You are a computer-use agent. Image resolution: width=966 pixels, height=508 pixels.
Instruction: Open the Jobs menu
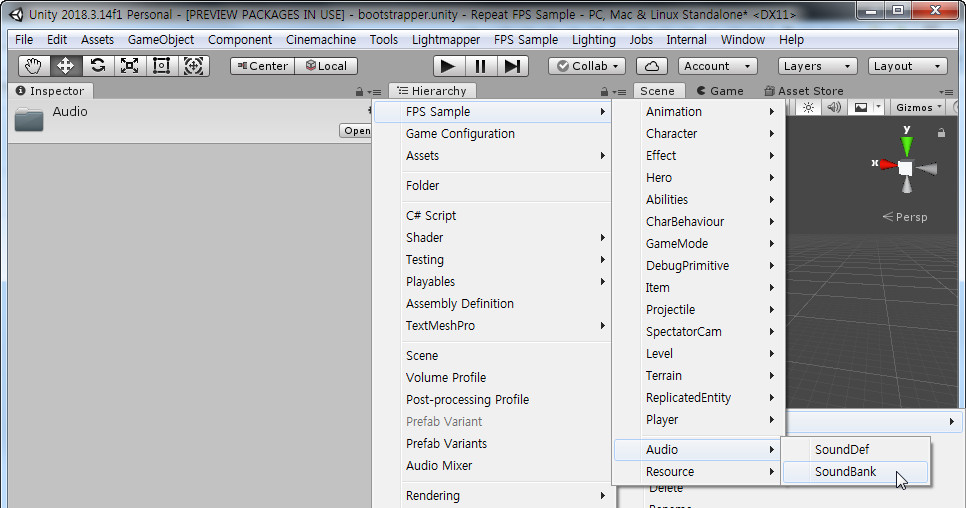point(641,39)
